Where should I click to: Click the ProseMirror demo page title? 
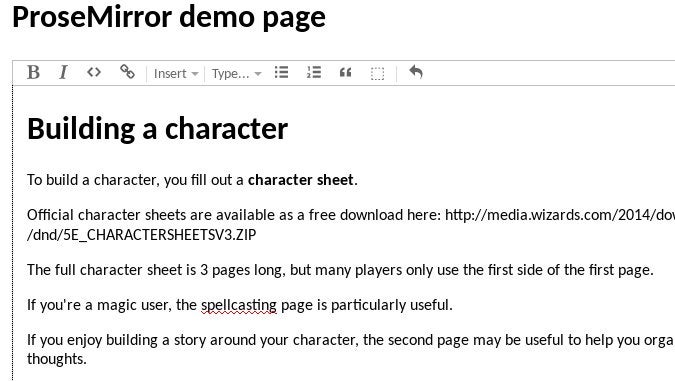tap(169, 17)
